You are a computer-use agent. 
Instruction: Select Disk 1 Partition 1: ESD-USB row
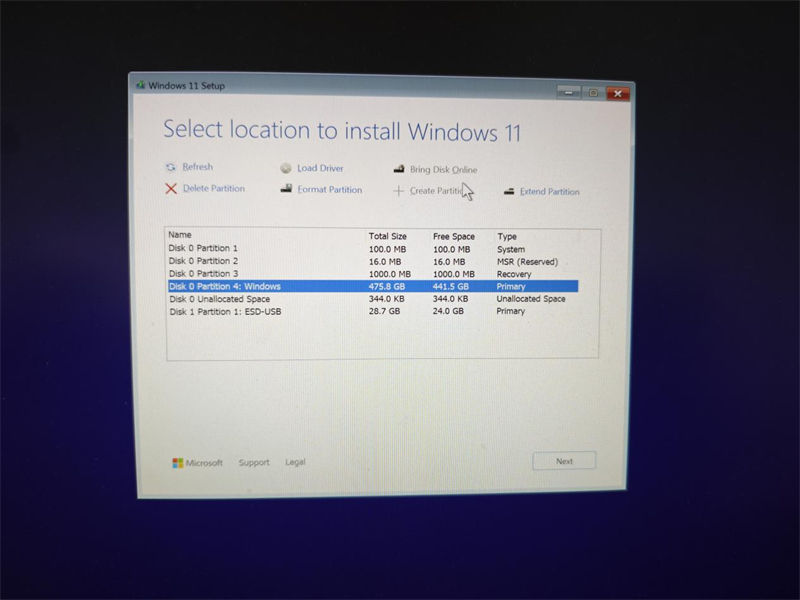coord(373,311)
